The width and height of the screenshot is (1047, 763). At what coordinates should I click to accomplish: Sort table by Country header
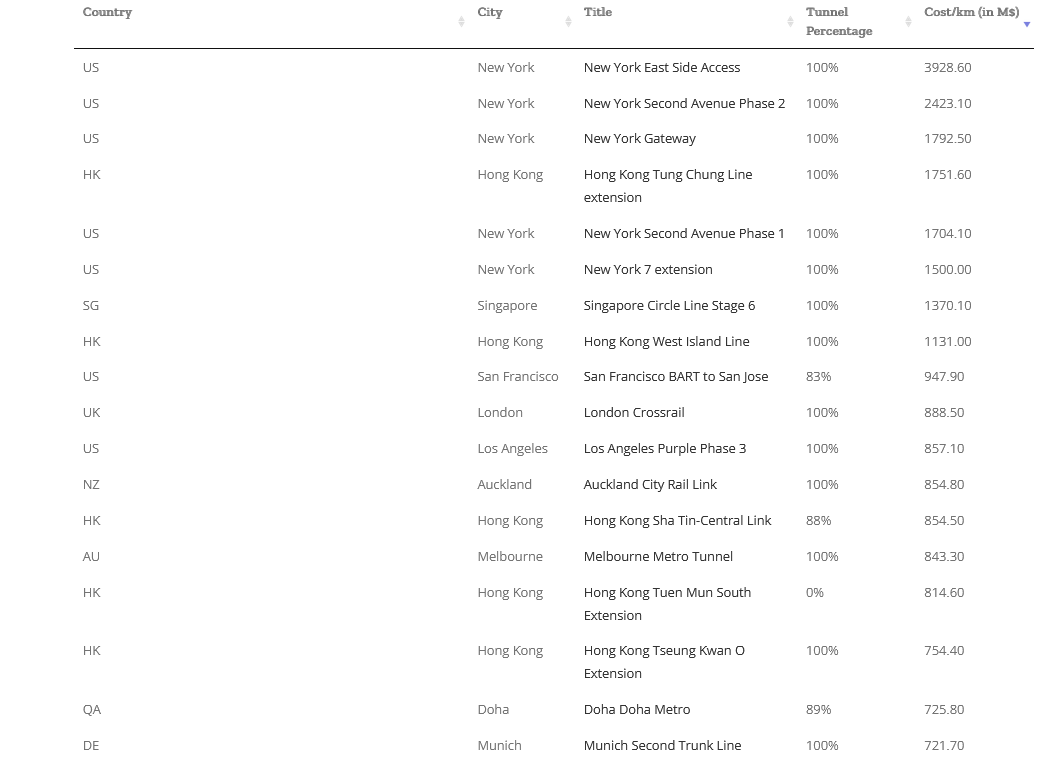point(108,12)
